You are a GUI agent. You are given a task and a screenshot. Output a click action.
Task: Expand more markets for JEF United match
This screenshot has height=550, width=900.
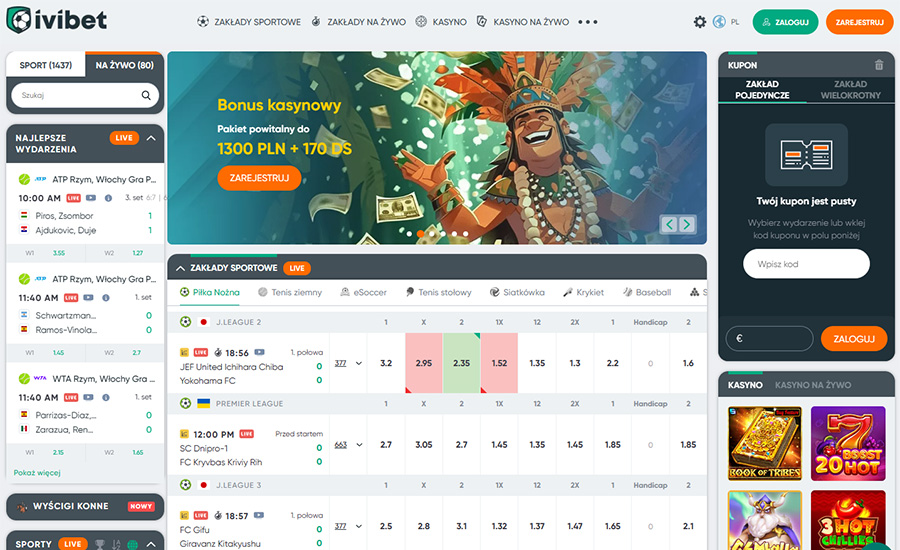coord(359,363)
